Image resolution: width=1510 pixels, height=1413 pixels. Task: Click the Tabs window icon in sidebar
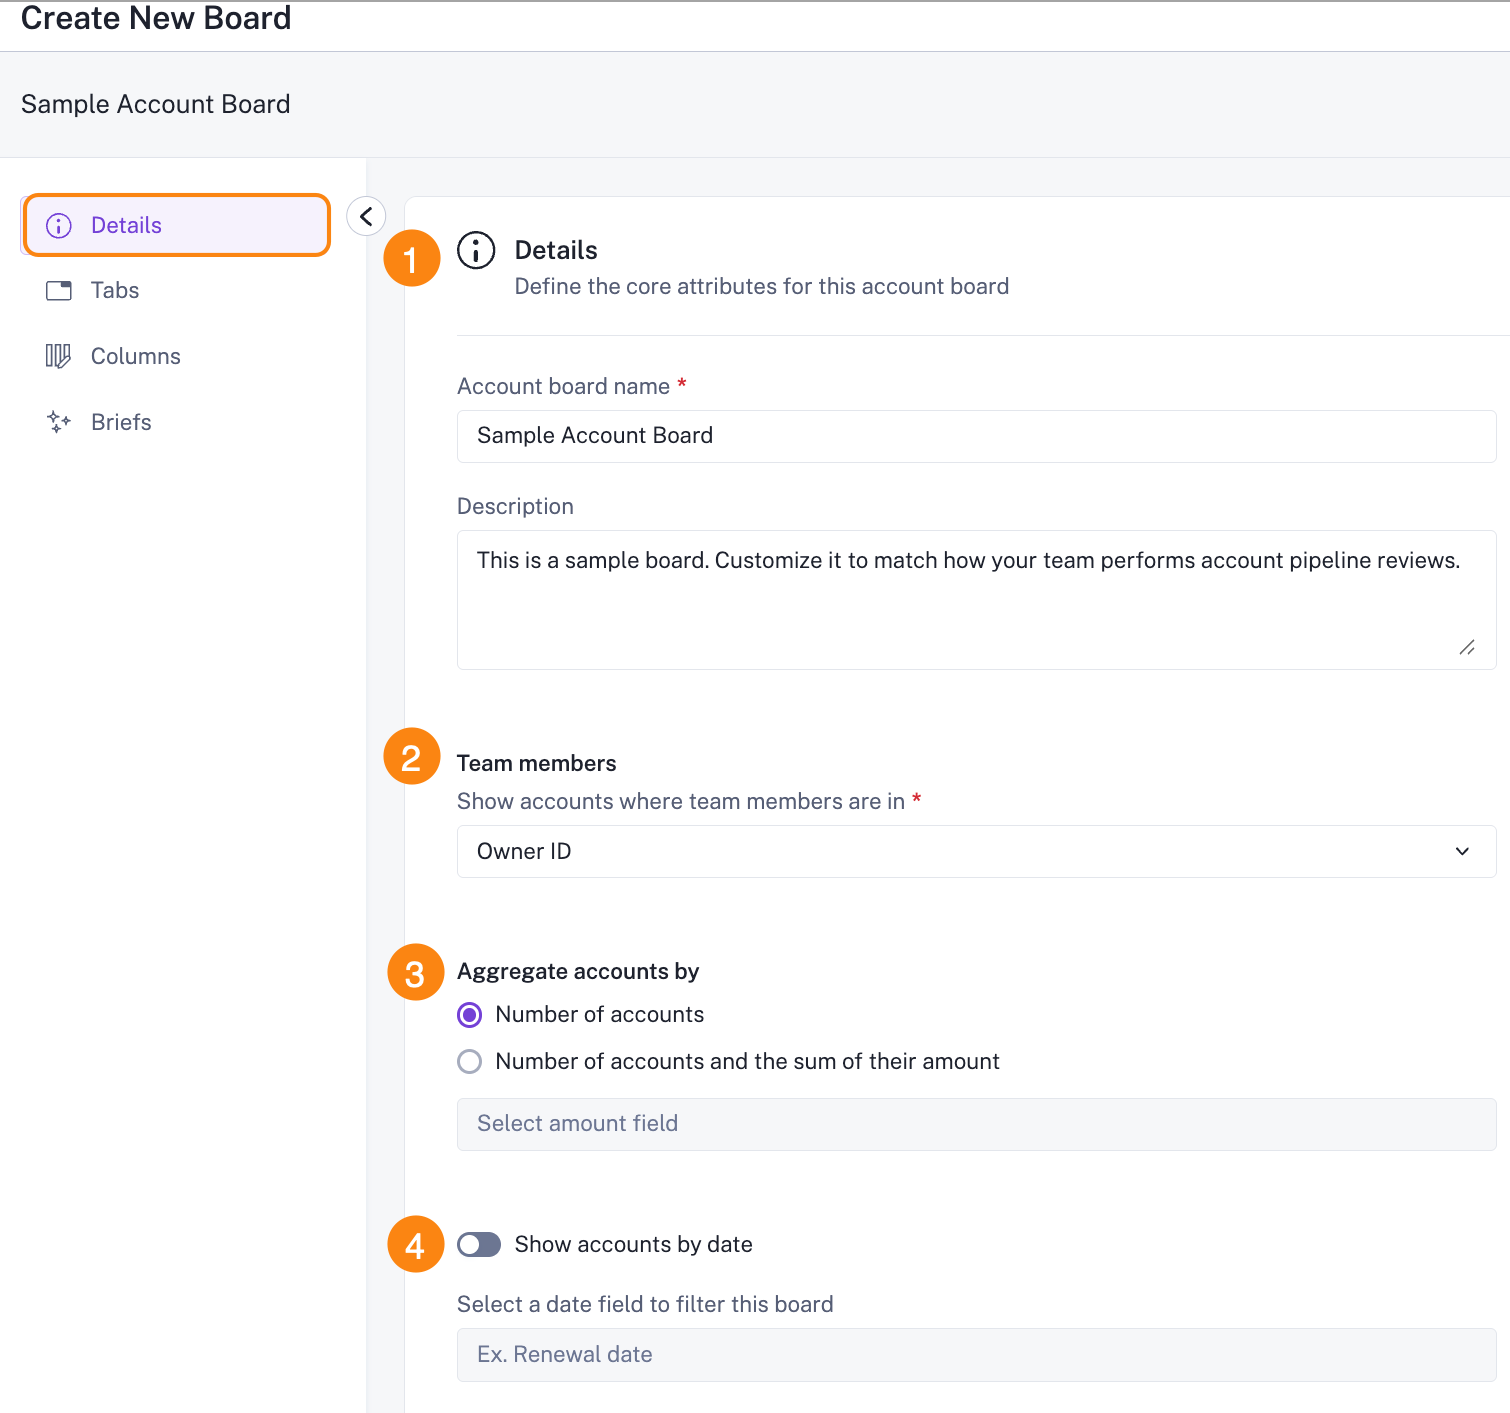tap(59, 291)
